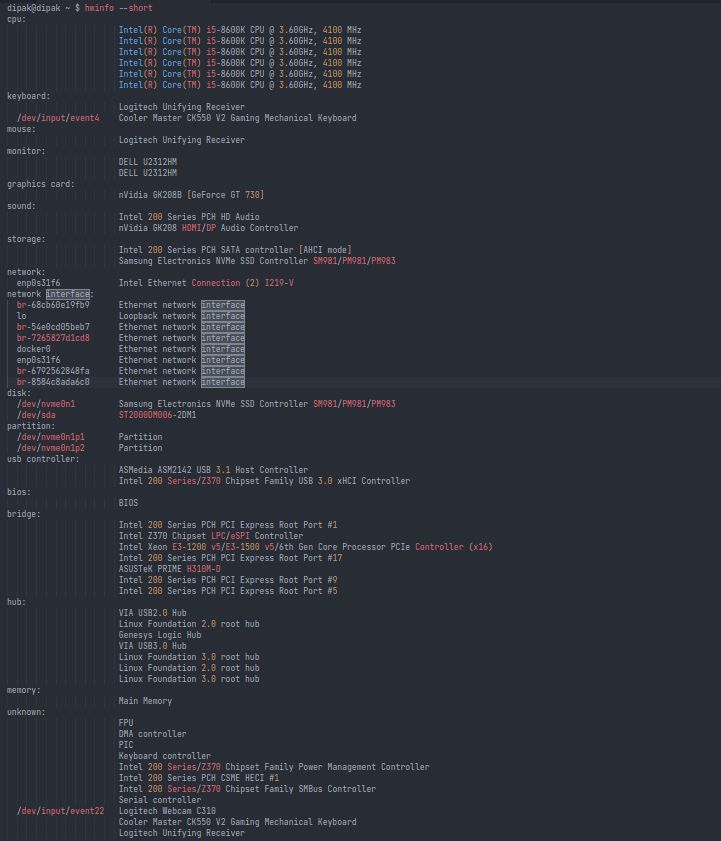Click 'br-8584c8ada6c0' interface name
The width and height of the screenshot is (721, 841).
pyautogui.click(x=53, y=382)
